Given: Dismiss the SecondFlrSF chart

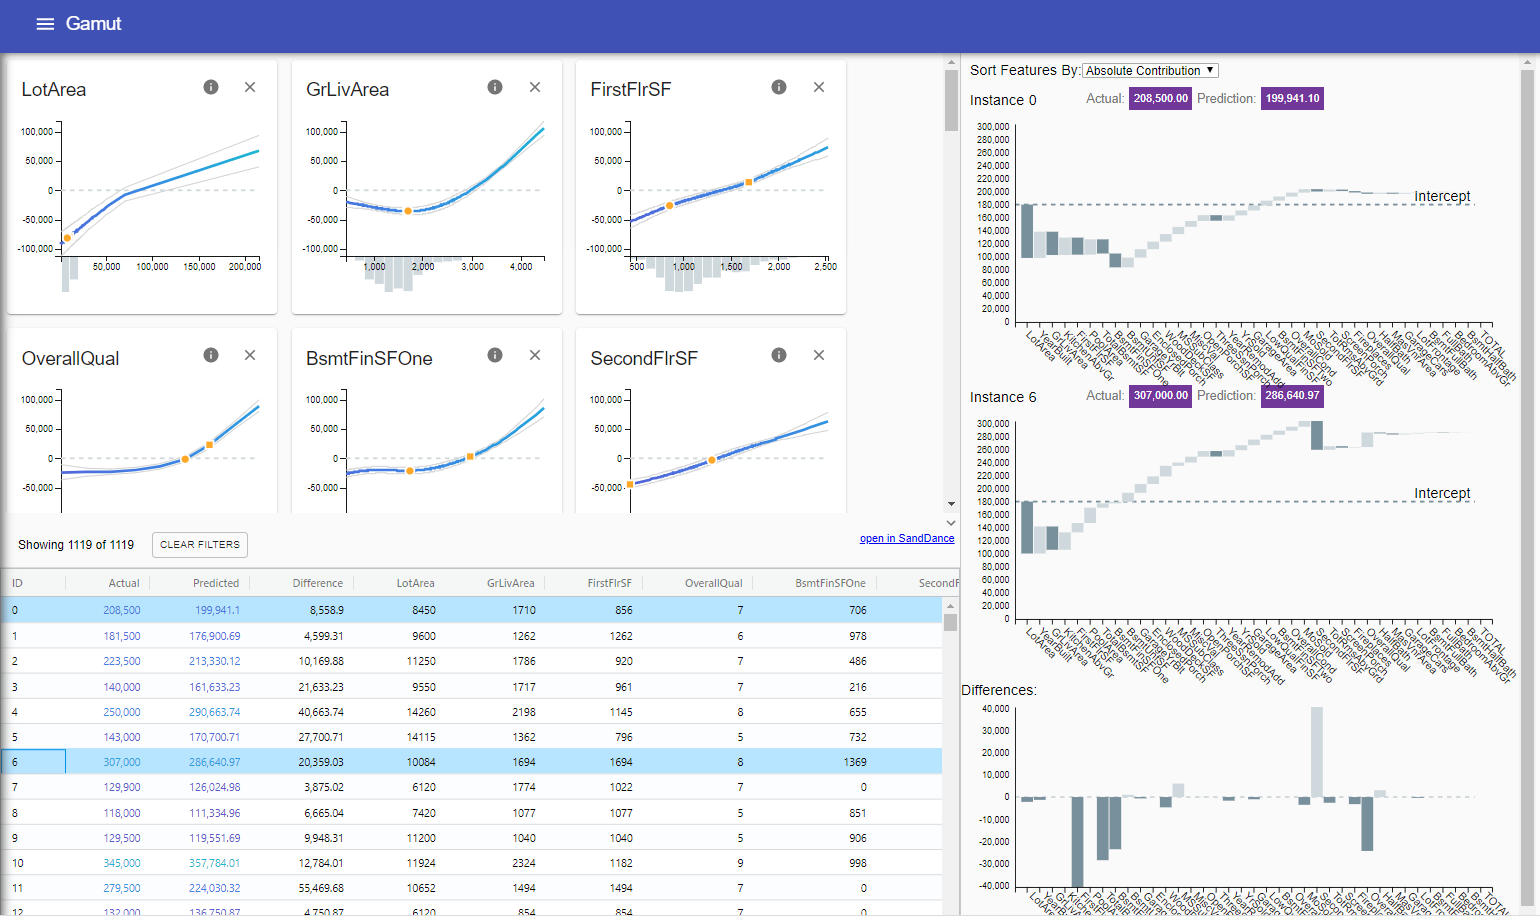Looking at the screenshot, I should 819,355.
